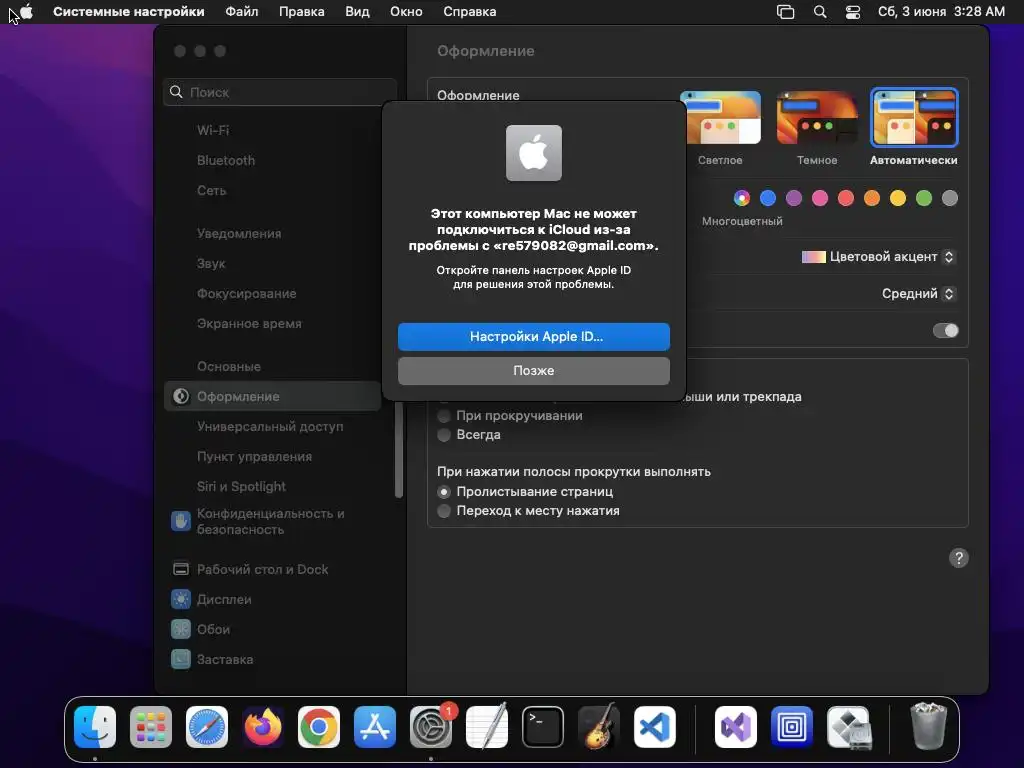Select purple accent color swatch
Viewport: 1024px width, 768px height.
pyautogui.click(x=793, y=198)
